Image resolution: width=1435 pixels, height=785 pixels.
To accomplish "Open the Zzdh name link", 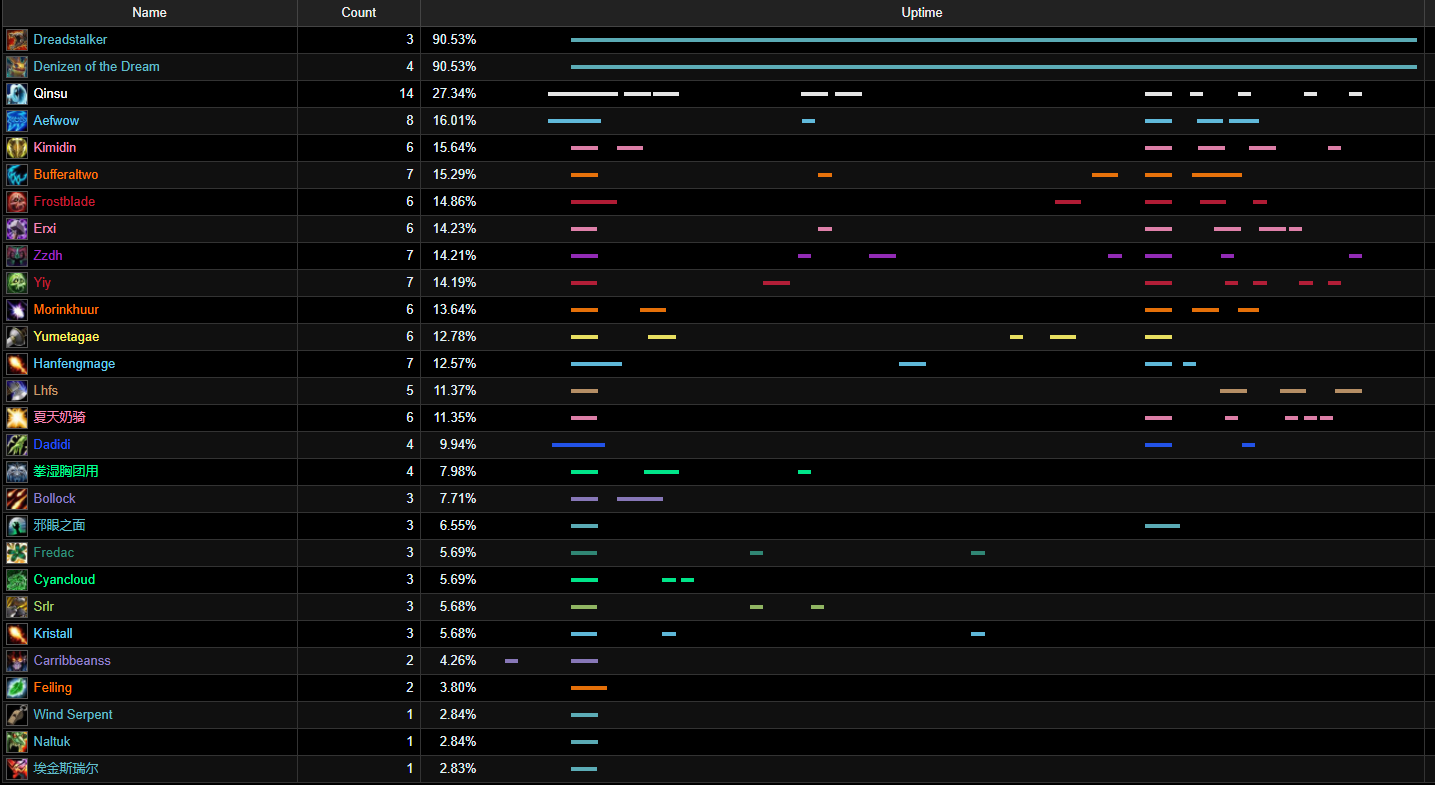I will tap(48, 256).
